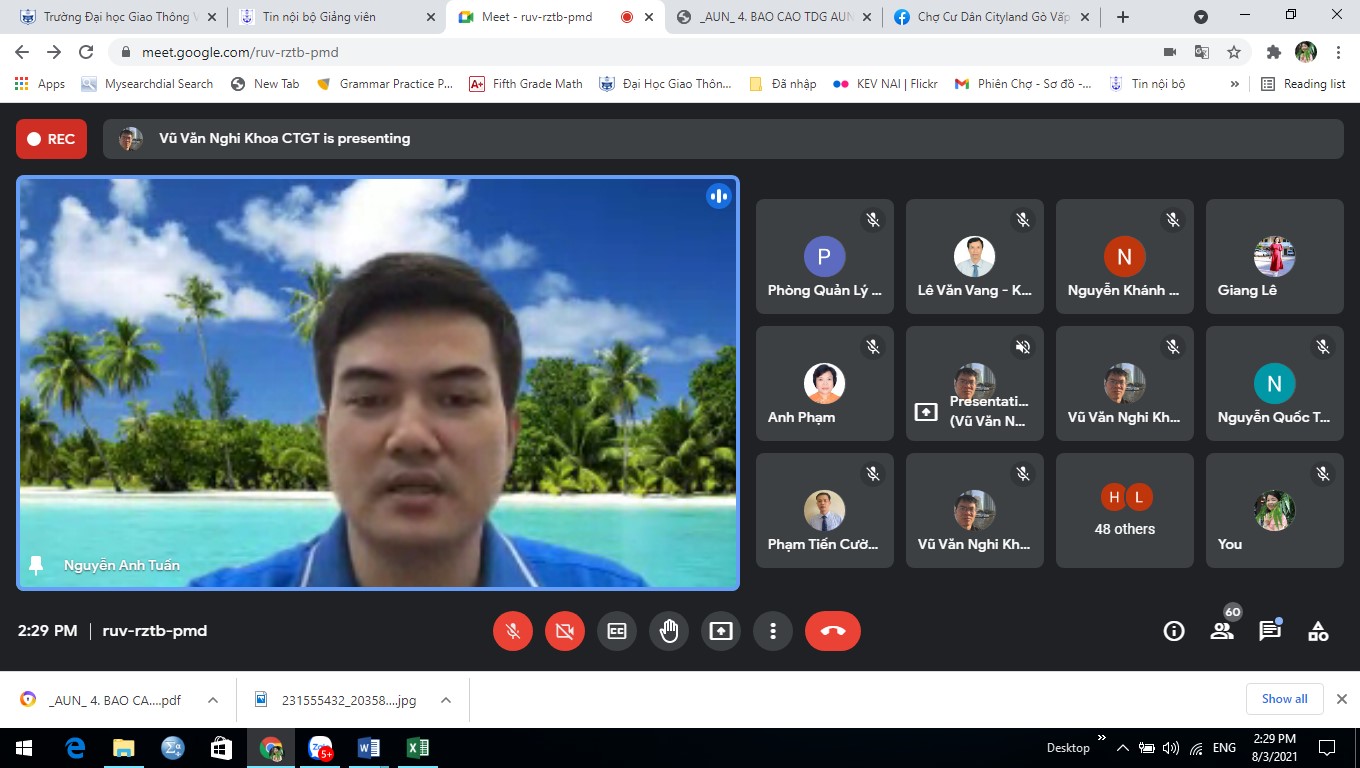Expand options for _AUN_ 4. BAO CA pdf download

point(213,700)
